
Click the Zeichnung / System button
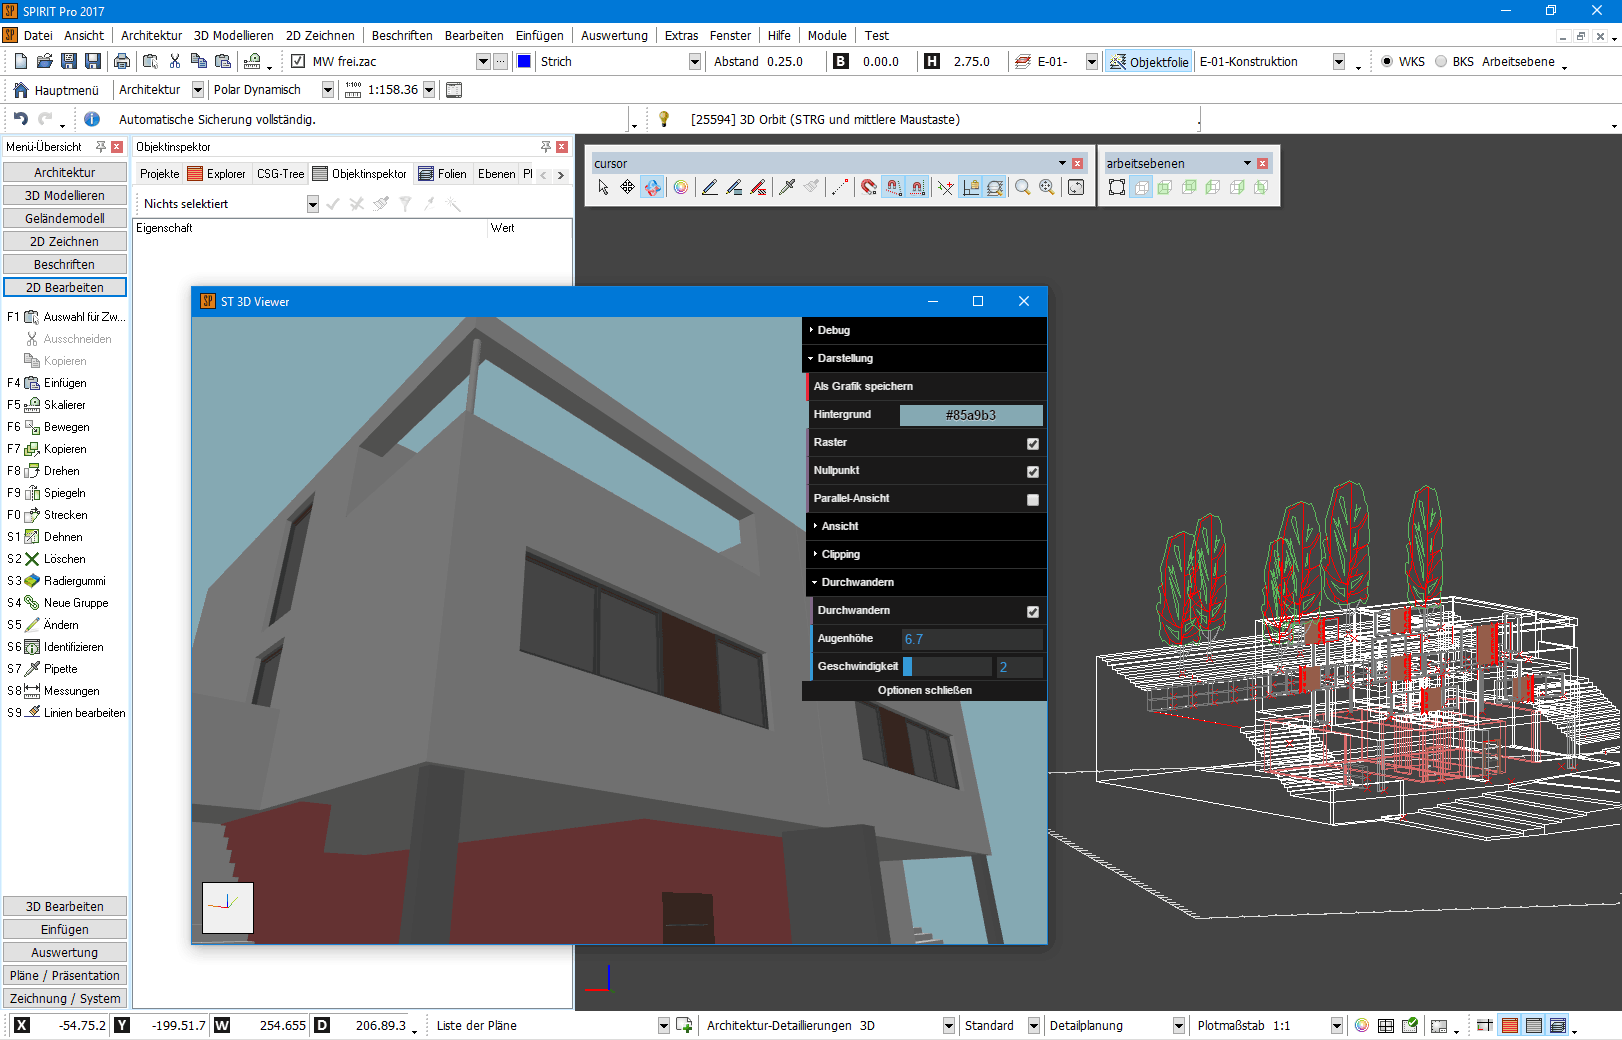pyautogui.click(x=65, y=998)
